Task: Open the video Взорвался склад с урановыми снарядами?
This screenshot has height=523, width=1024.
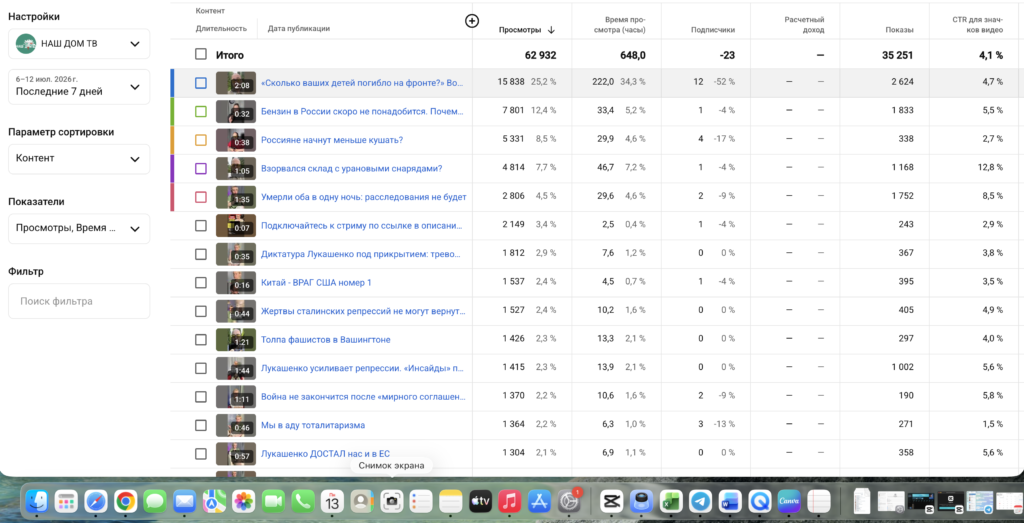Action: [351, 168]
